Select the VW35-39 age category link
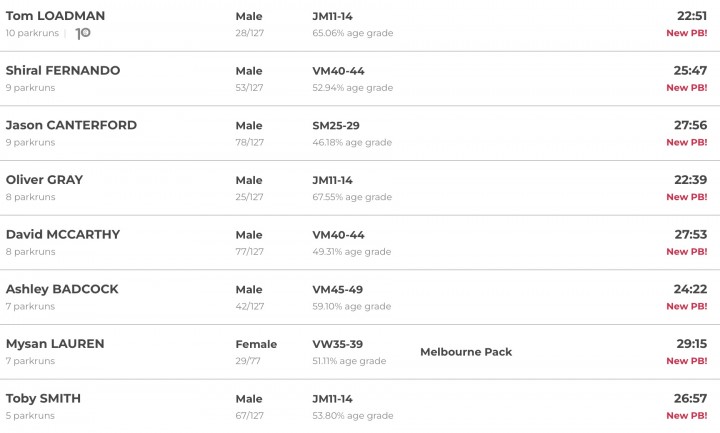This screenshot has width=720, height=433. (x=338, y=343)
